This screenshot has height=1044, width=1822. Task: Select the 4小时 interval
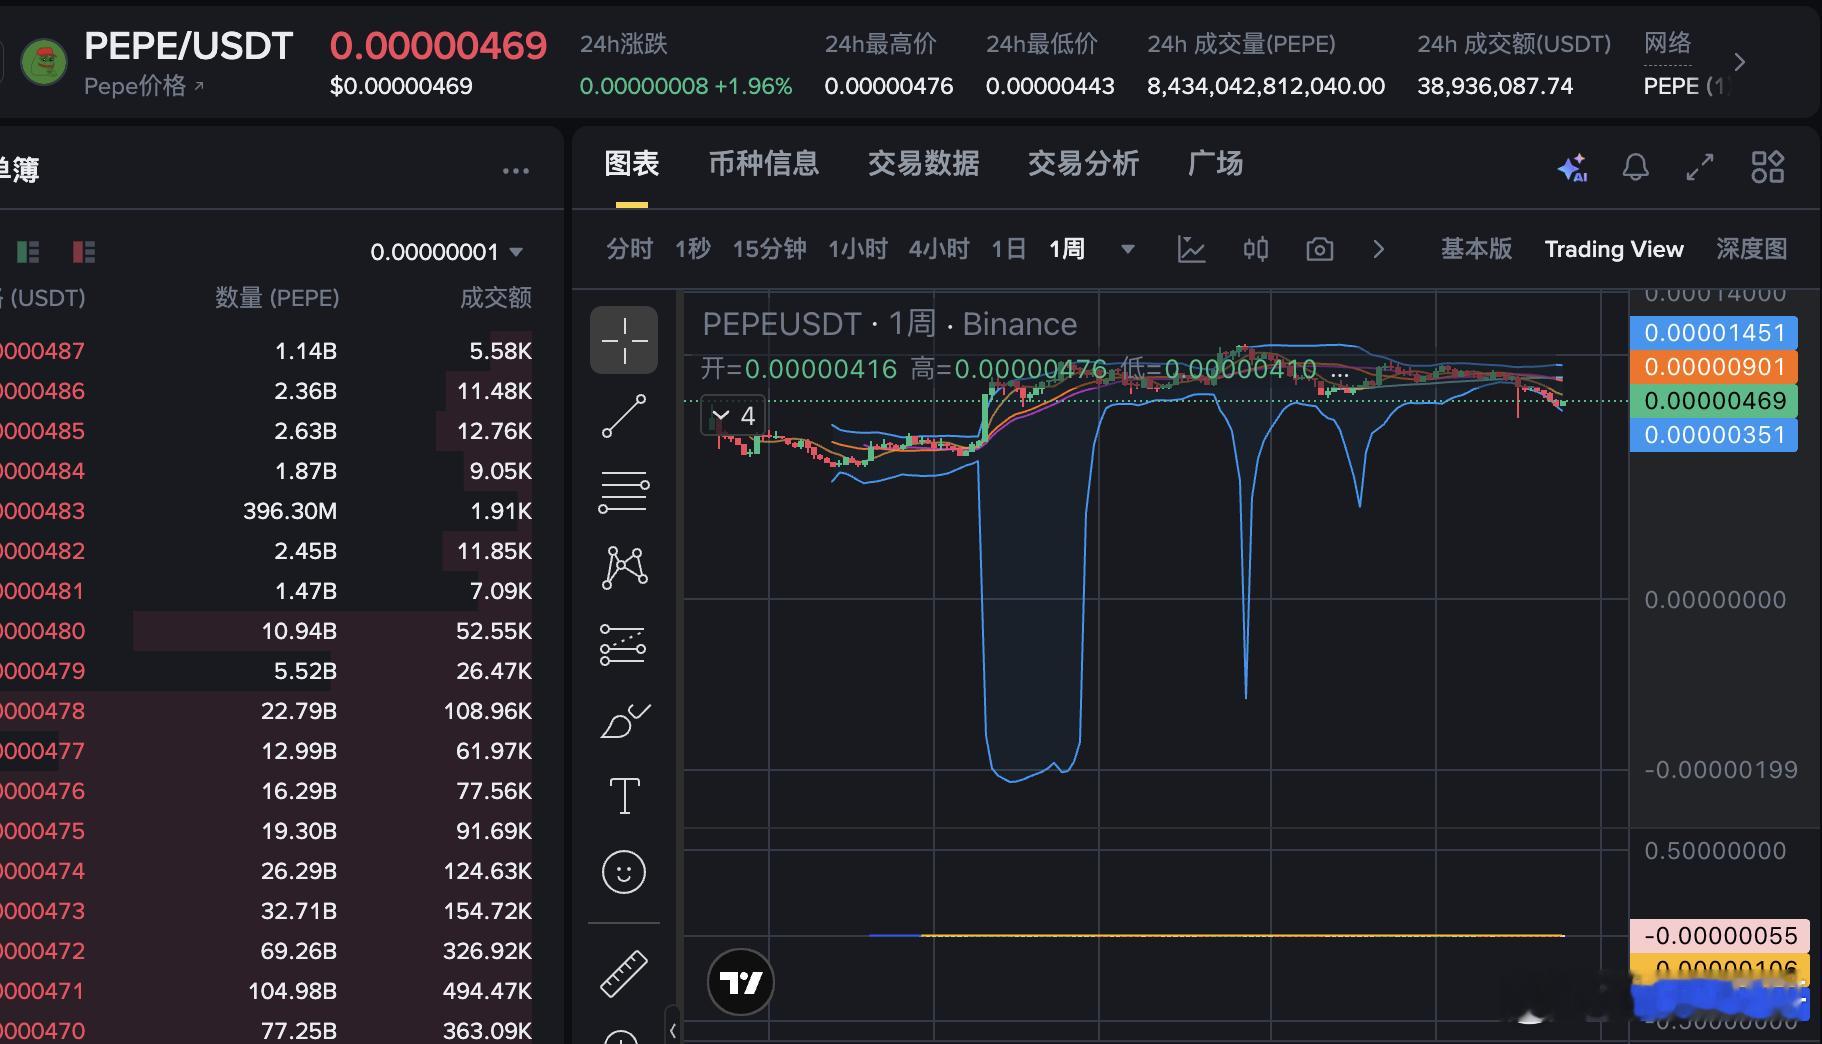click(x=939, y=249)
